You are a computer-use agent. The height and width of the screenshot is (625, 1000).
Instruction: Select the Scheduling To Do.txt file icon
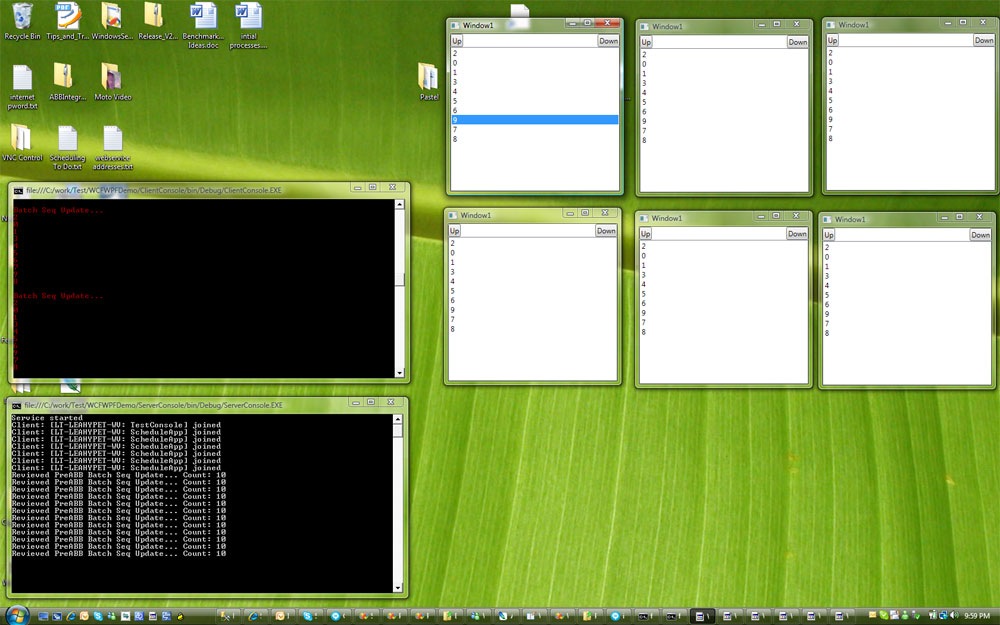coord(68,138)
